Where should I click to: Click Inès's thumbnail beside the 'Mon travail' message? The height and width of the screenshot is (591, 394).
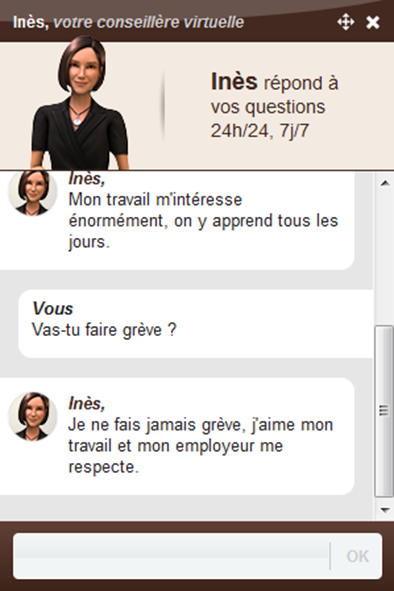33,192
